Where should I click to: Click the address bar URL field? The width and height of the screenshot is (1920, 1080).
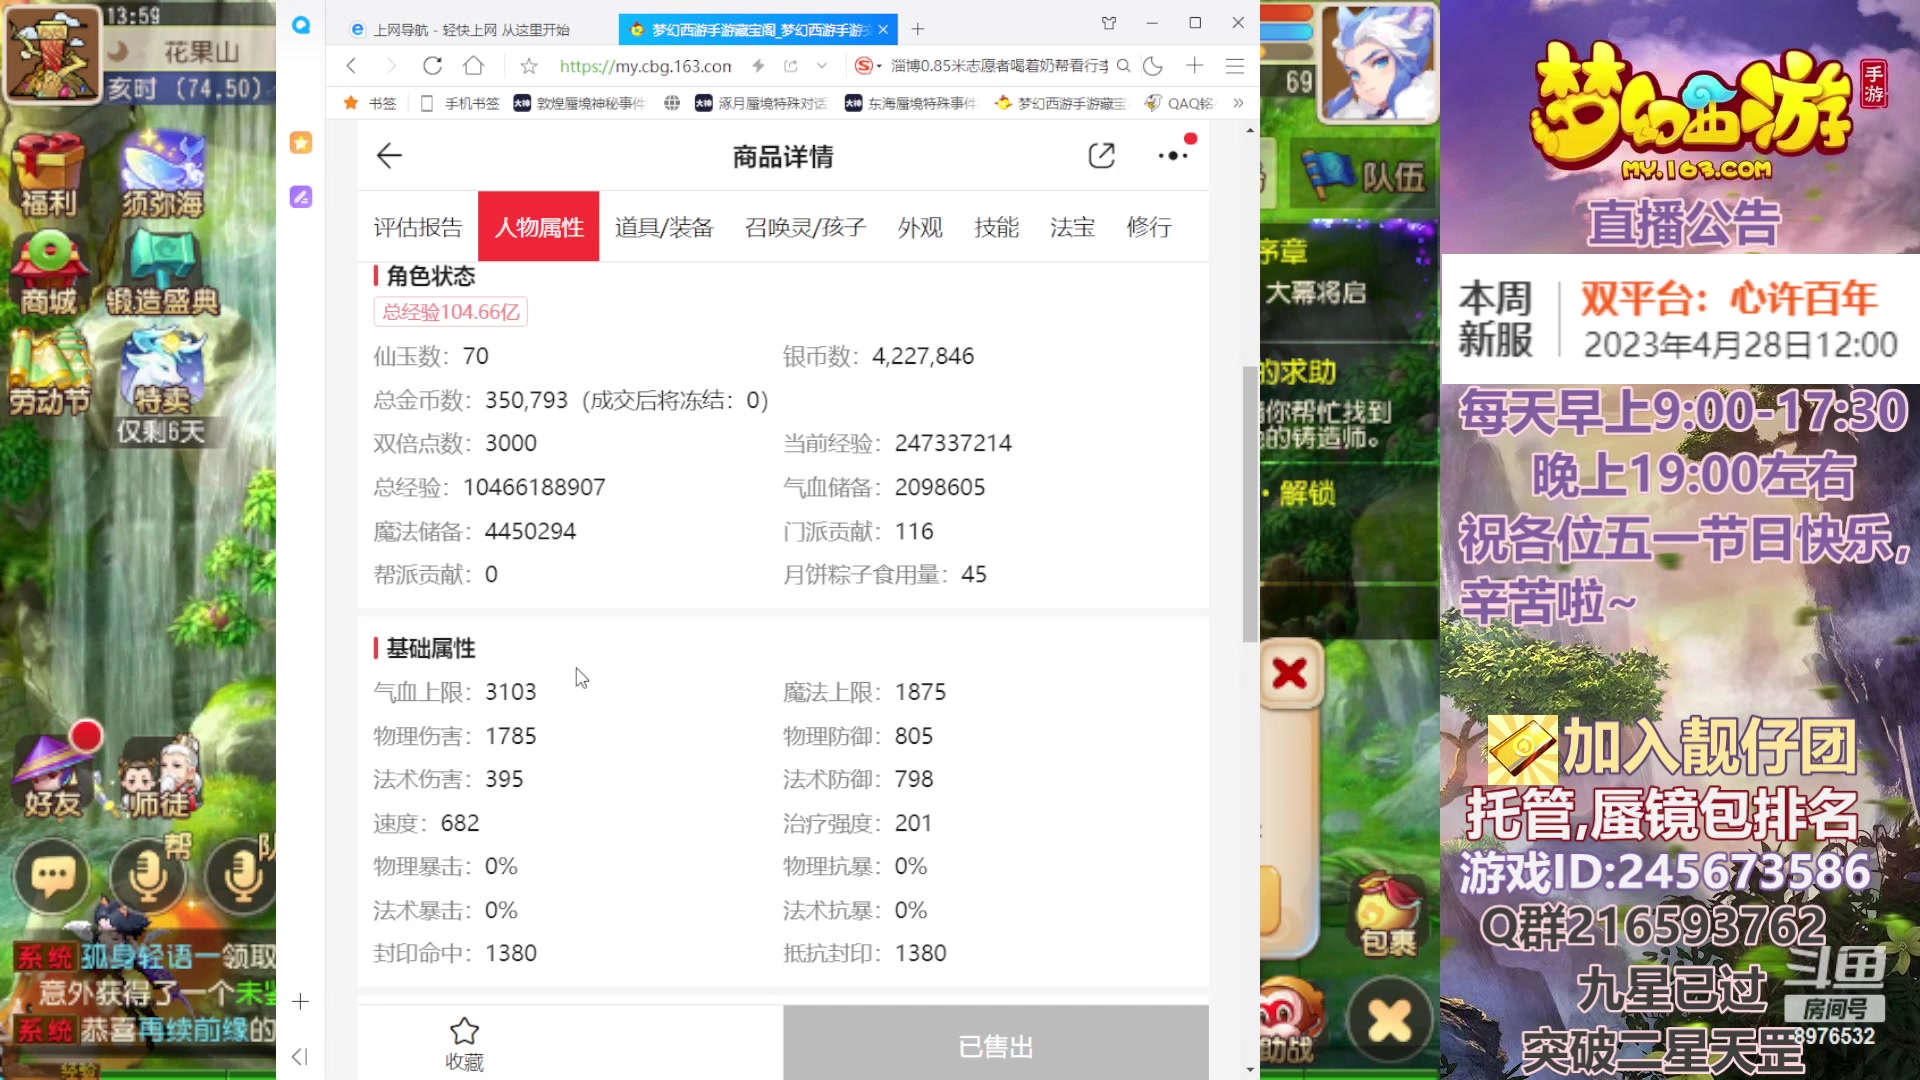coord(645,66)
